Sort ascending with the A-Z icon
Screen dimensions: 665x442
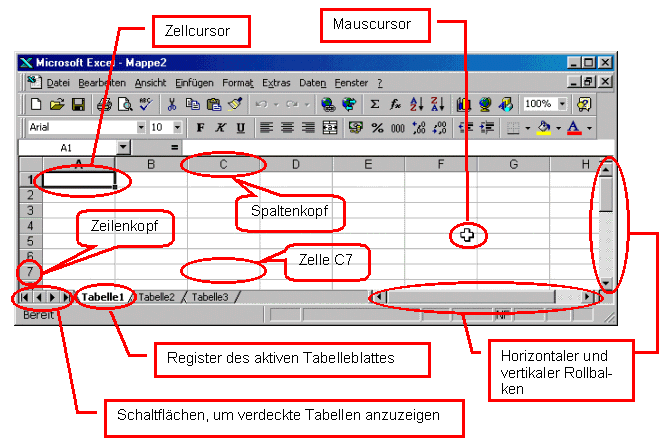tap(416, 104)
